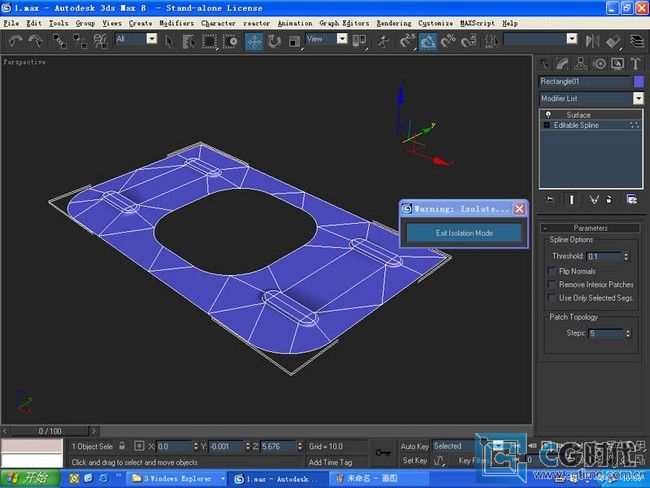Image resolution: width=650 pixels, height=488 pixels.
Task: Activate the Select and Move tool
Action: (254, 41)
